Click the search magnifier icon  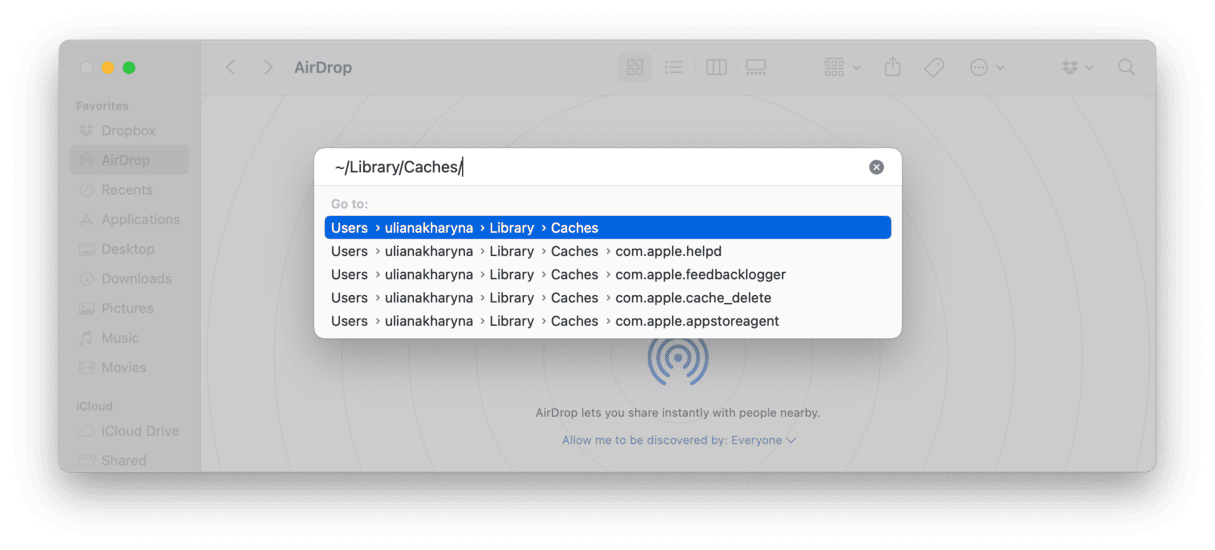pyautogui.click(x=1126, y=67)
